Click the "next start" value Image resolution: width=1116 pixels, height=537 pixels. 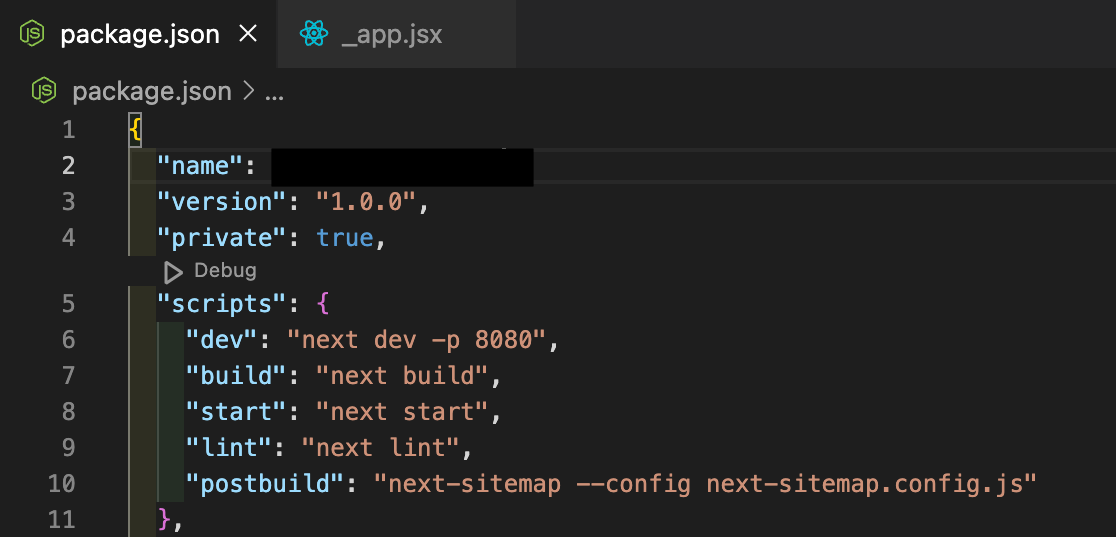402,412
